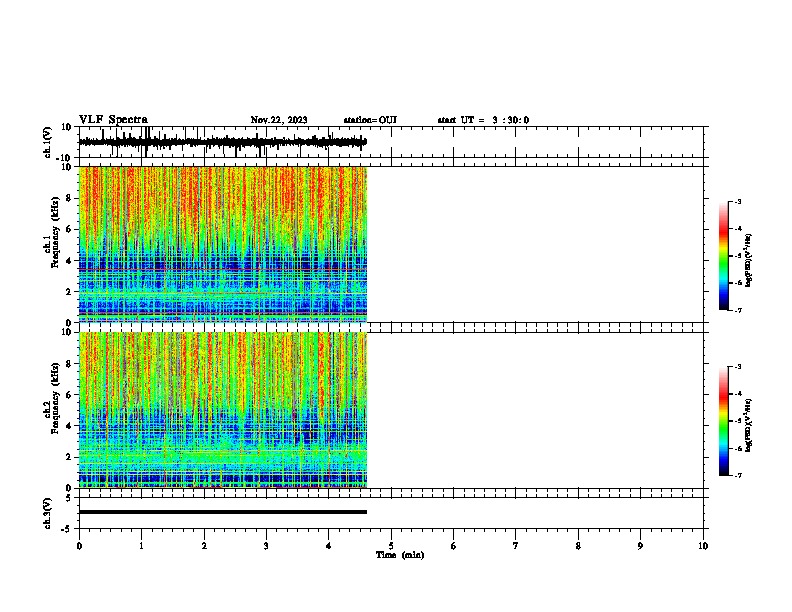Click the "ch.1(V)" axis label
Screen dimensions: 792x612
48,142
